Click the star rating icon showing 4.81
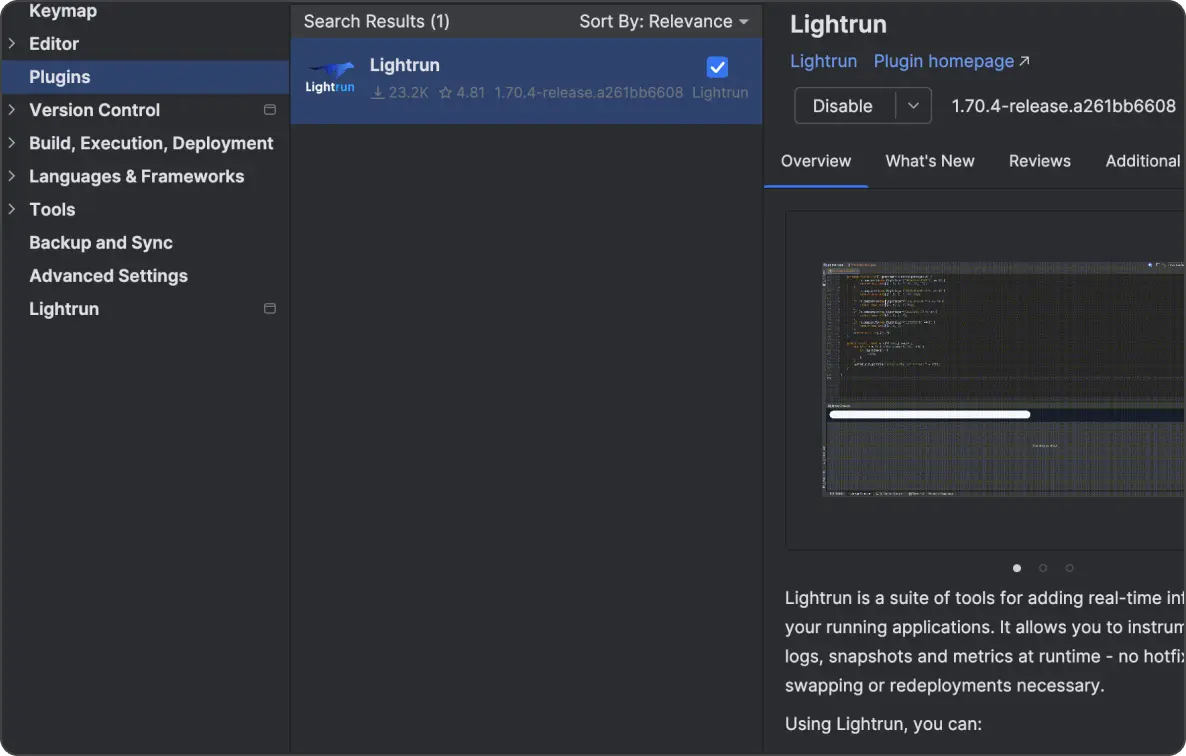The height and width of the screenshot is (756, 1186). (446, 93)
